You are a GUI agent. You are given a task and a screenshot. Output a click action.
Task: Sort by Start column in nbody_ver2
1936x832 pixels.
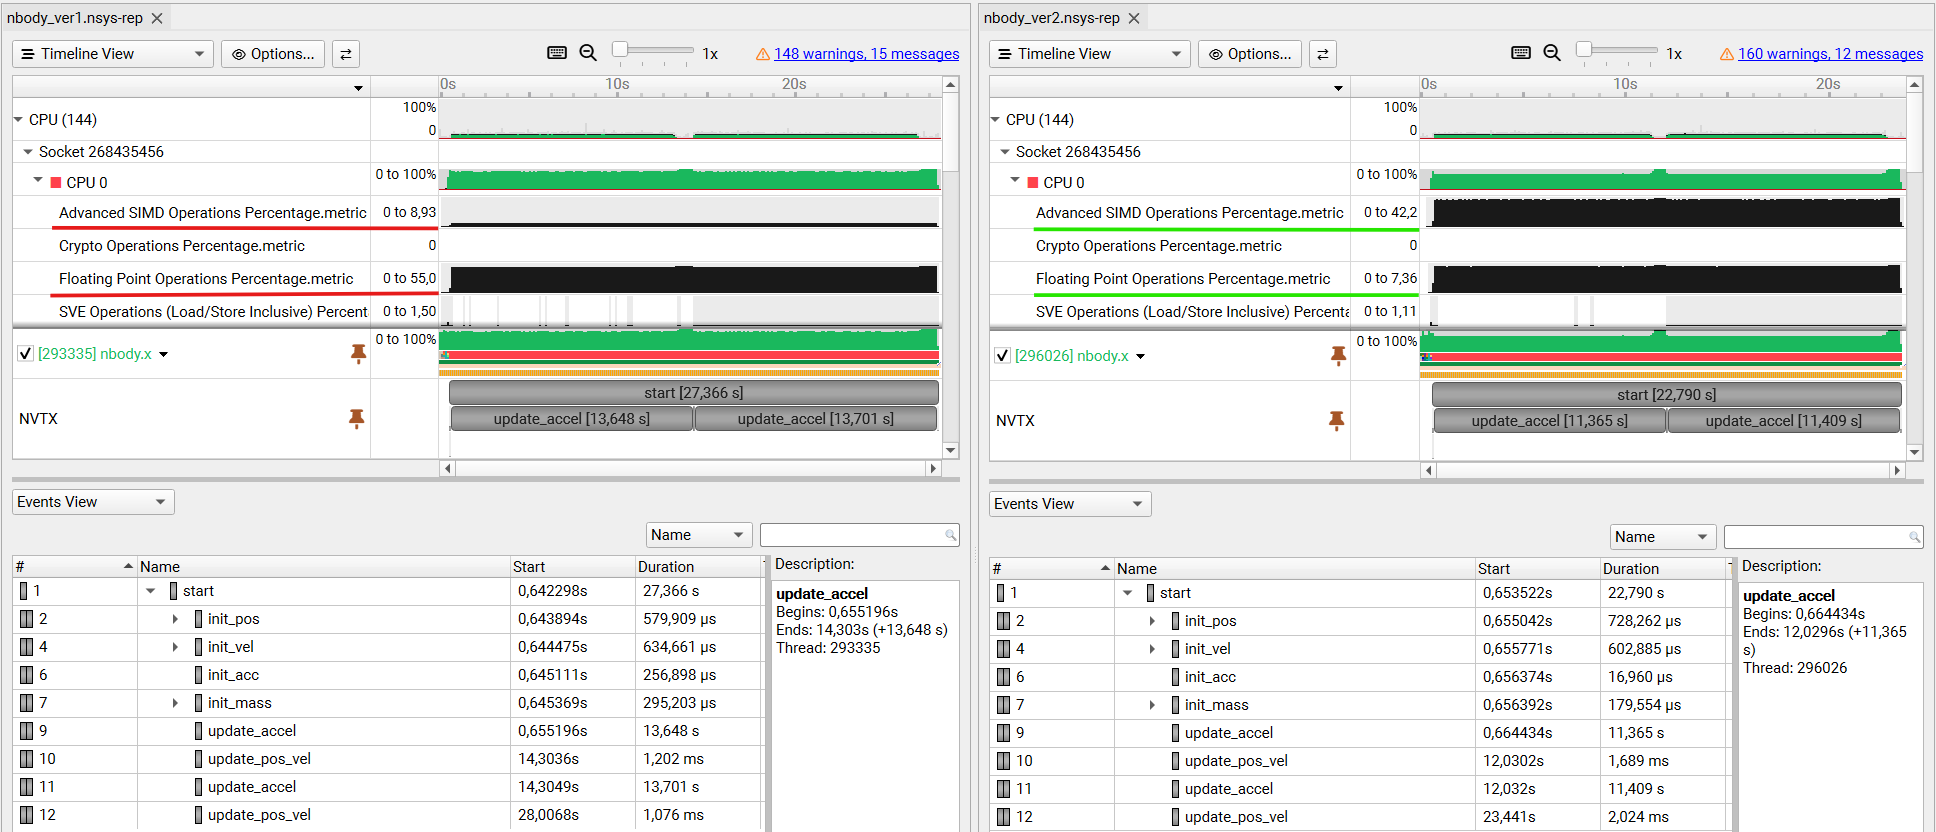point(1536,569)
